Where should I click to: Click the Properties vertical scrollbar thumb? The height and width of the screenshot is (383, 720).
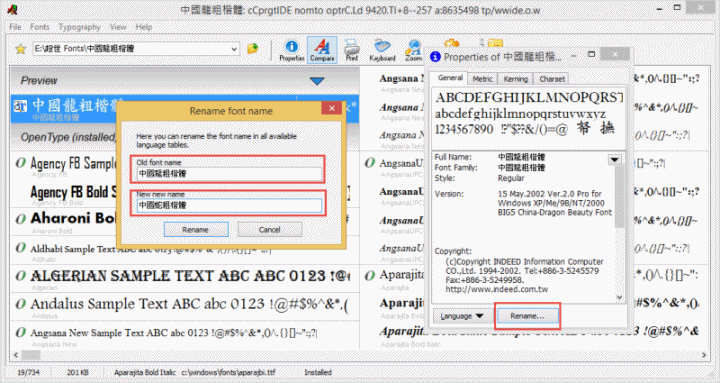click(619, 197)
